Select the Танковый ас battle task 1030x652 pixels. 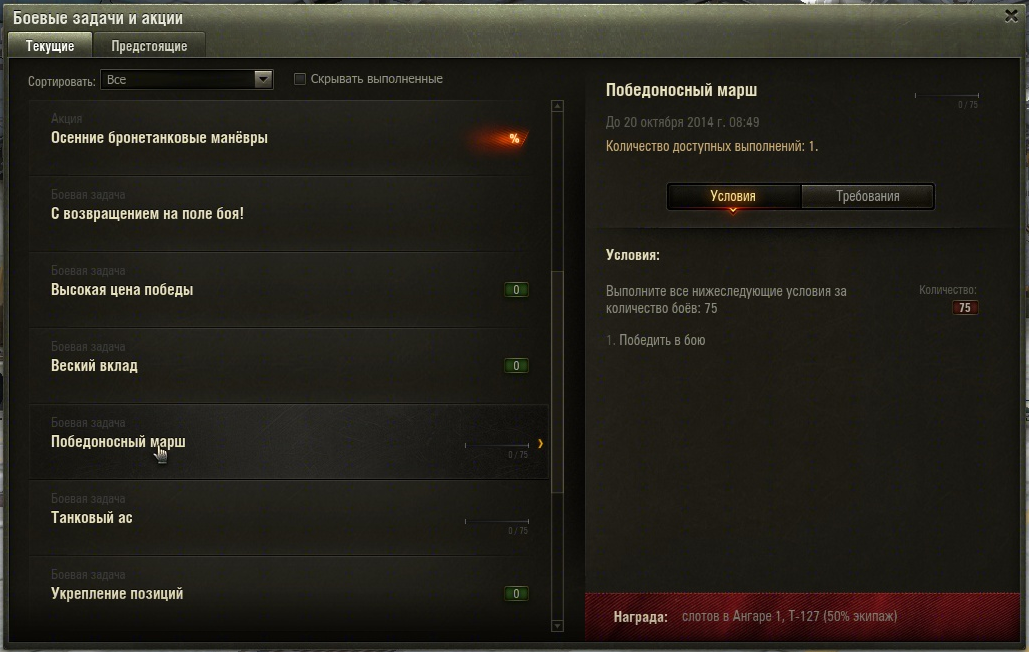tap(288, 518)
